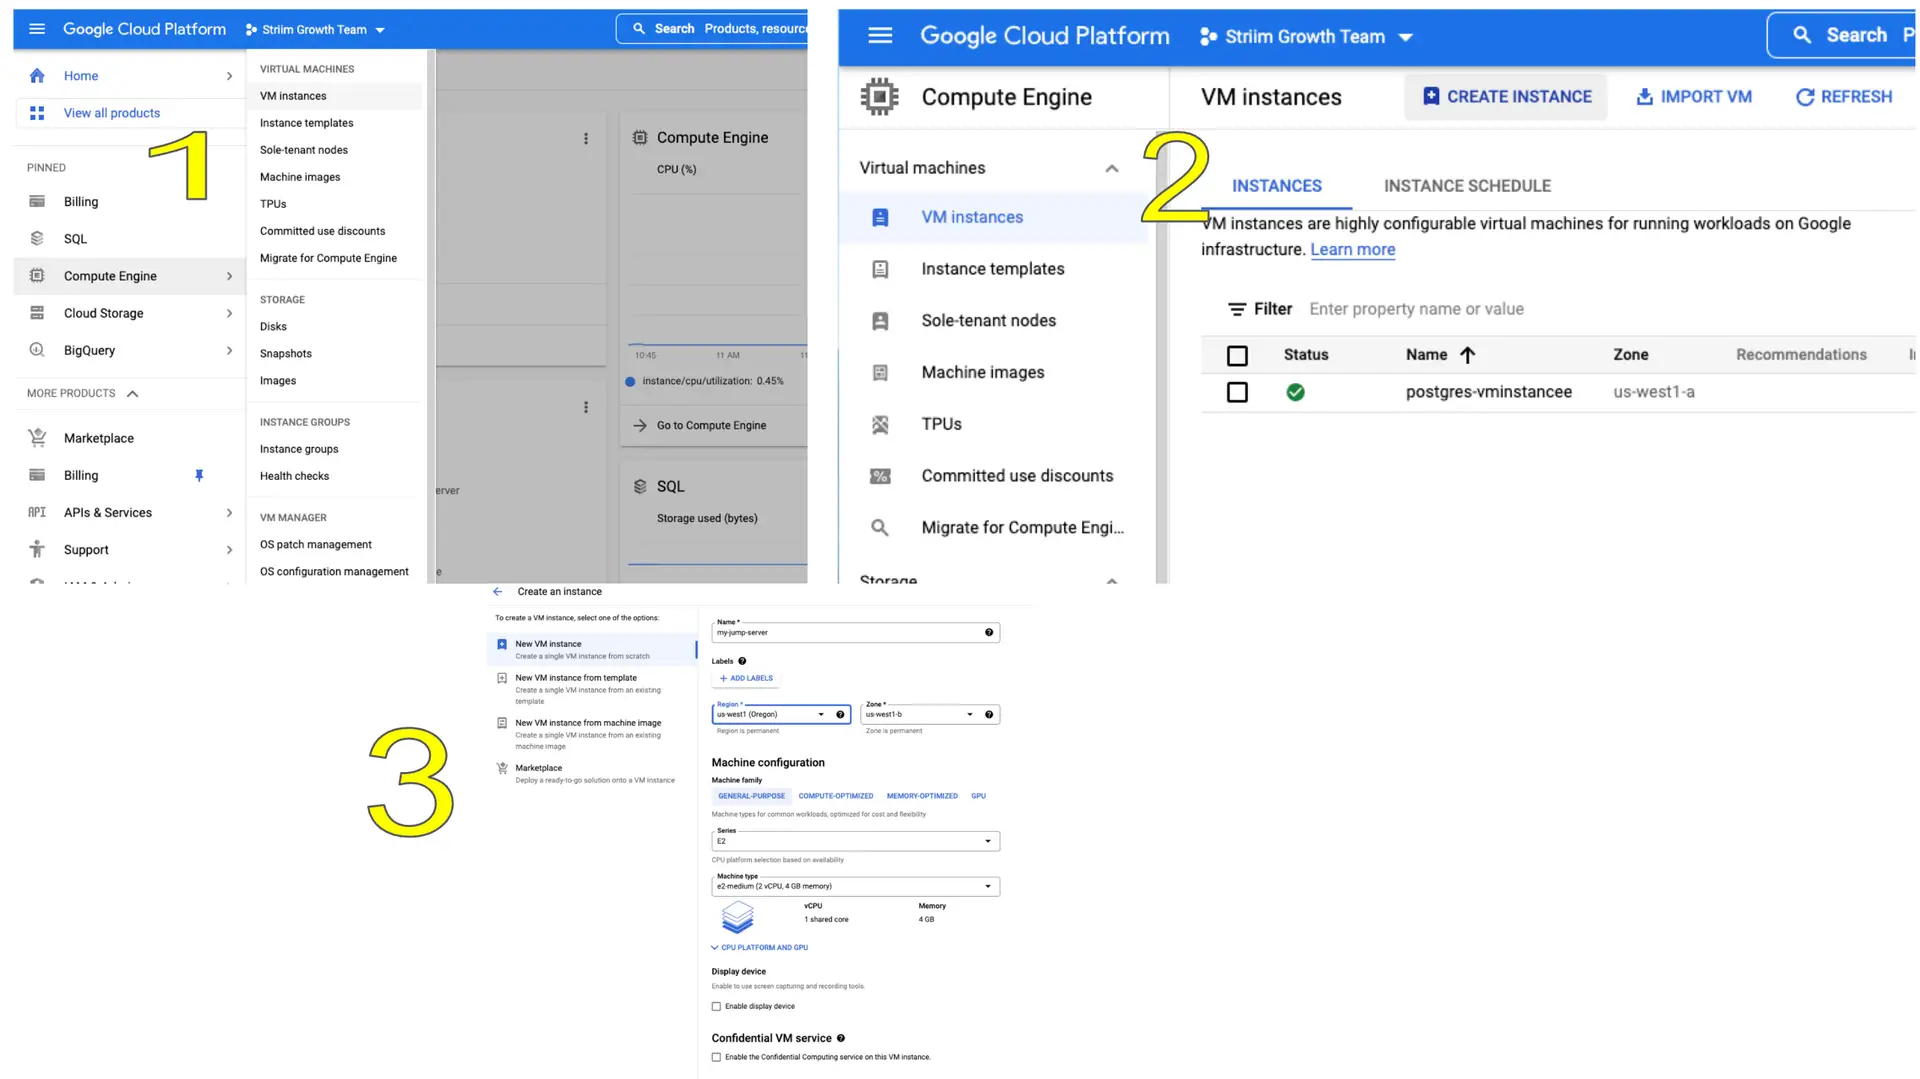Screen dimensions: 1920x1079
Task: Click the TPUs icon in Virtual machines list
Action: coord(879,424)
